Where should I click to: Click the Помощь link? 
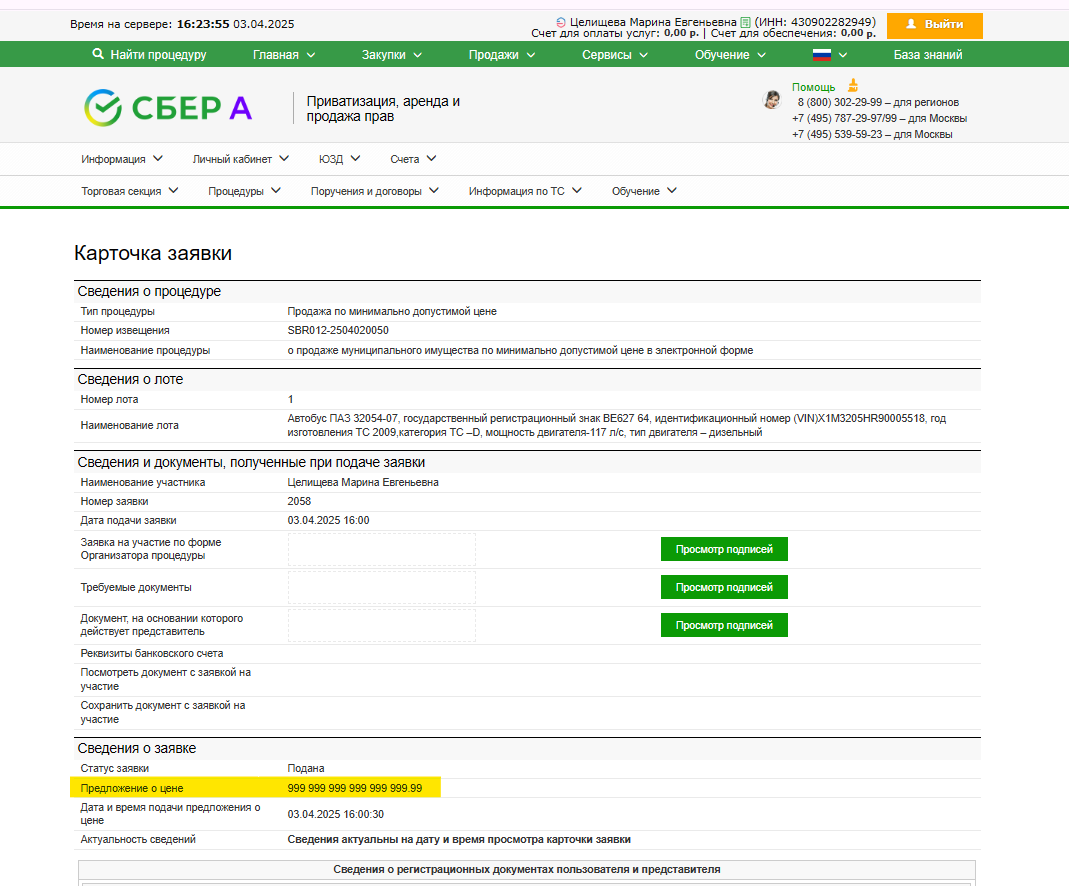click(813, 87)
